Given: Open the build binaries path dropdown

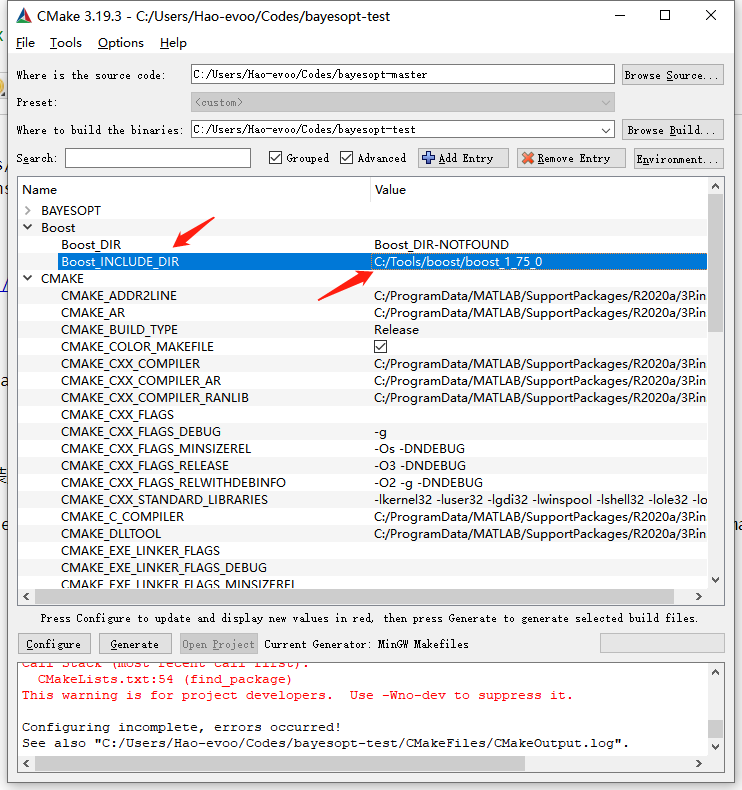Looking at the screenshot, I should click(x=605, y=130).
